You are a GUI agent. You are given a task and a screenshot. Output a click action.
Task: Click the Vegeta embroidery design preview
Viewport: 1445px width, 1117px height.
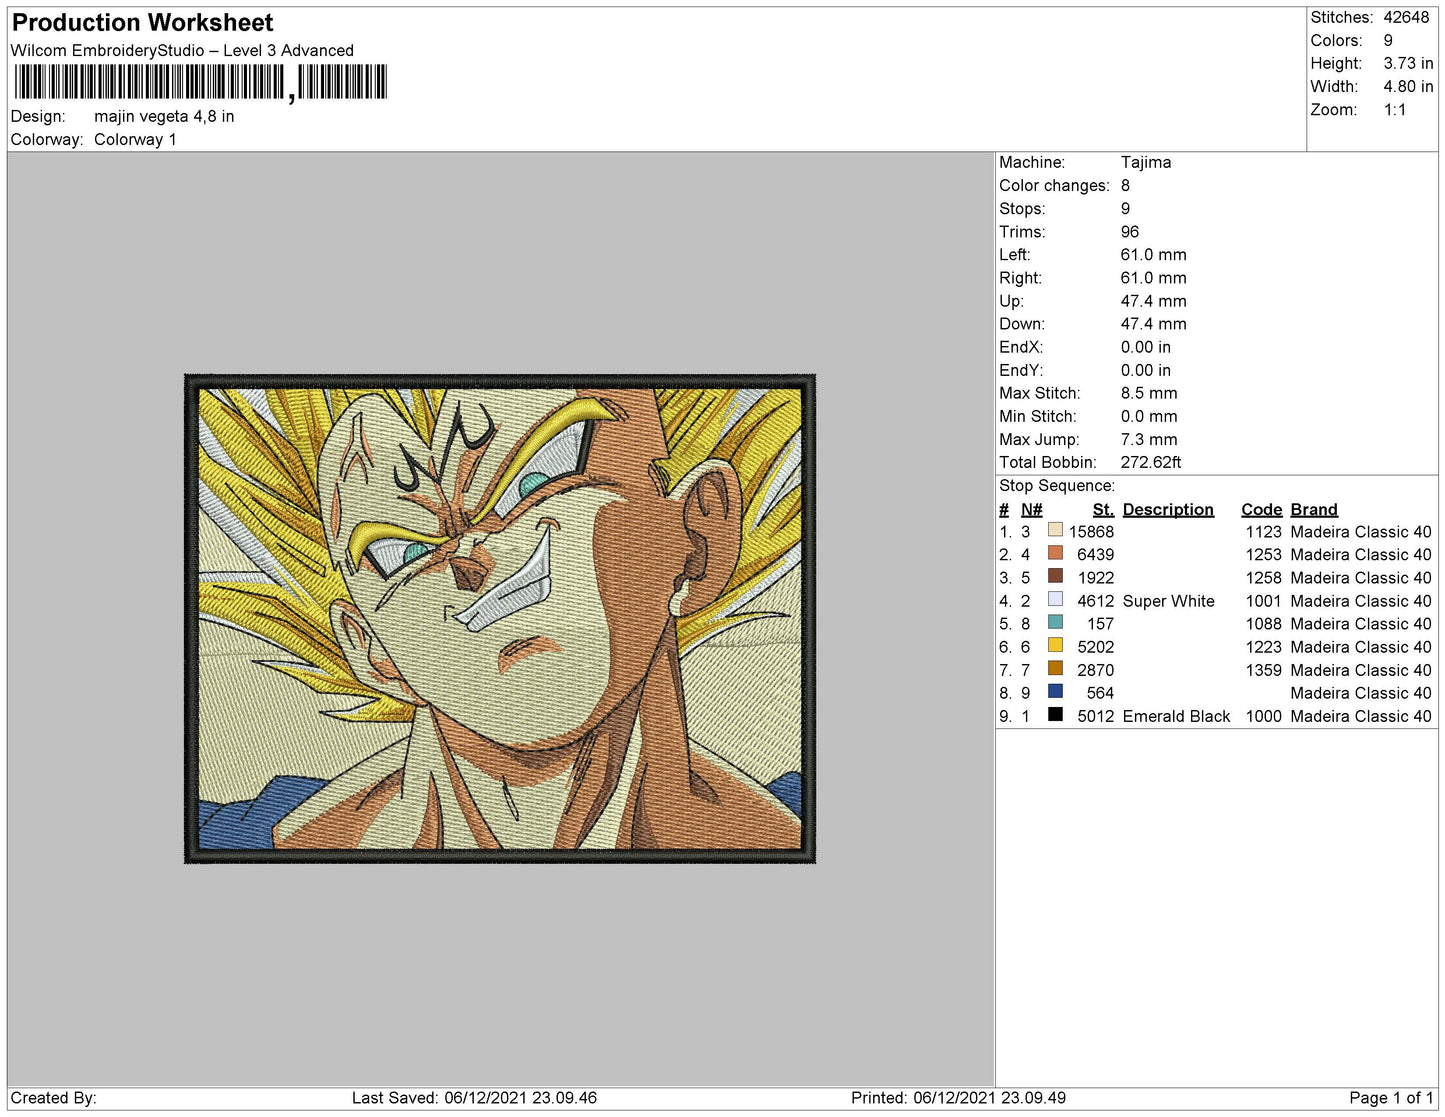point(500,619)
